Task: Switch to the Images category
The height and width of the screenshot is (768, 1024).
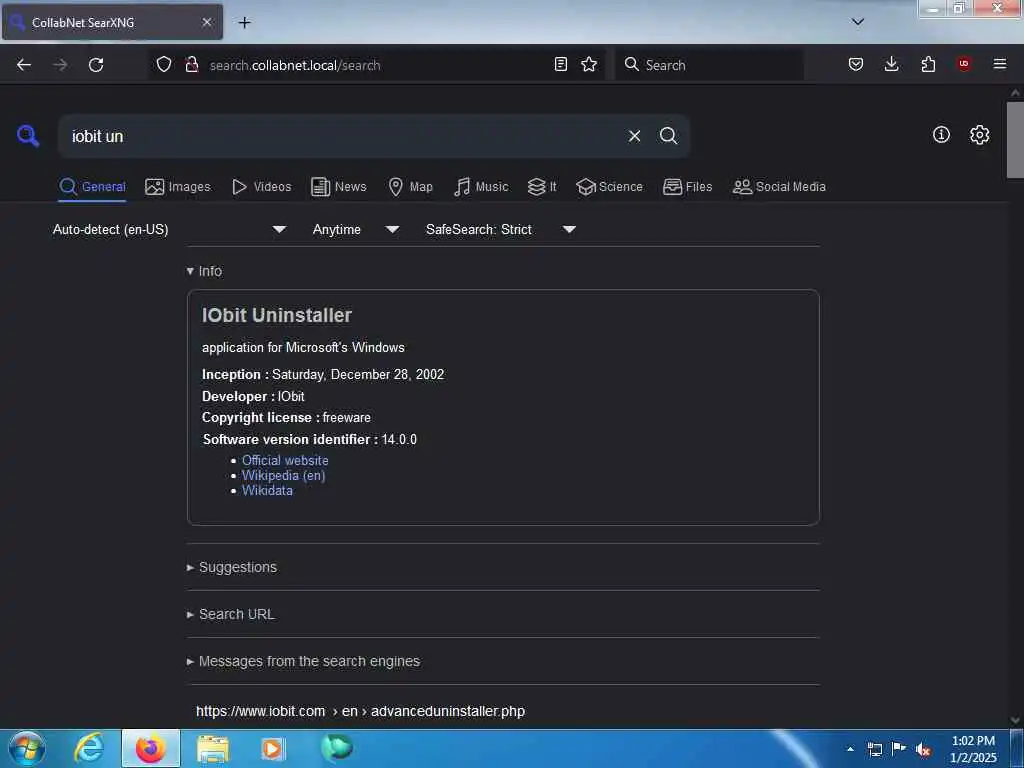Action: tap(178, 187)
